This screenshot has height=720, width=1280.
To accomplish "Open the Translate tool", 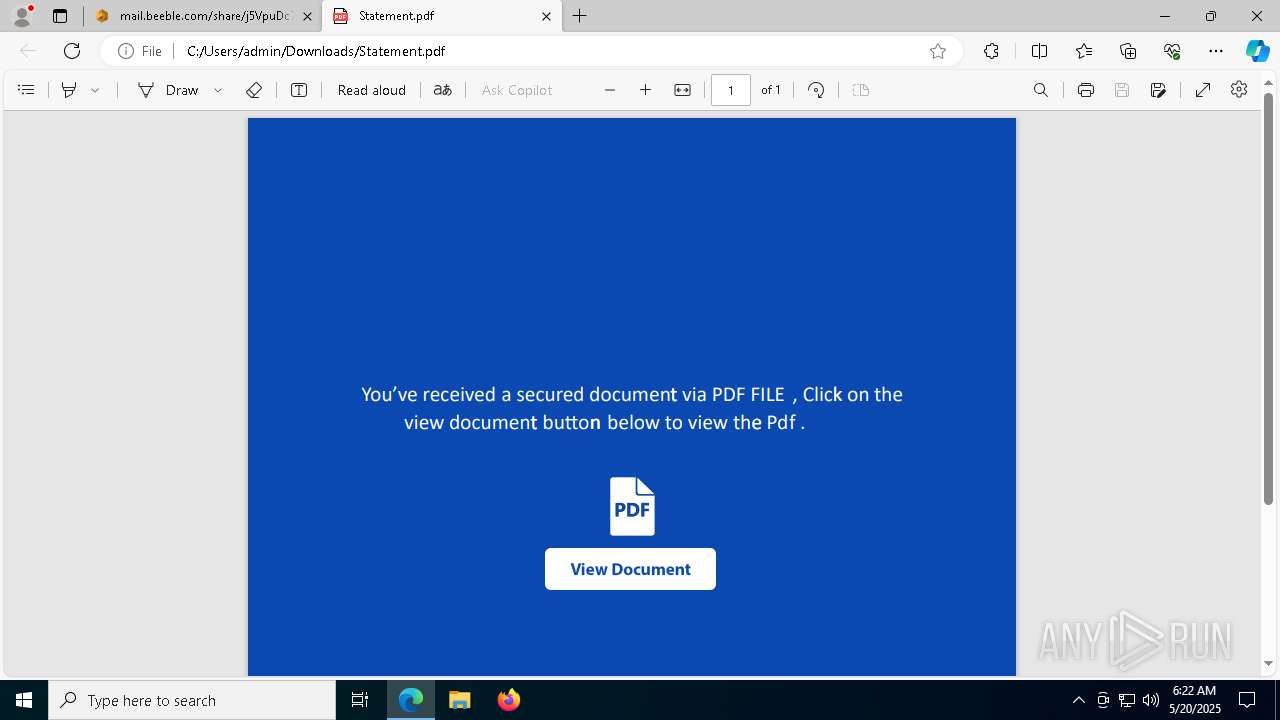I will (443, 90).
